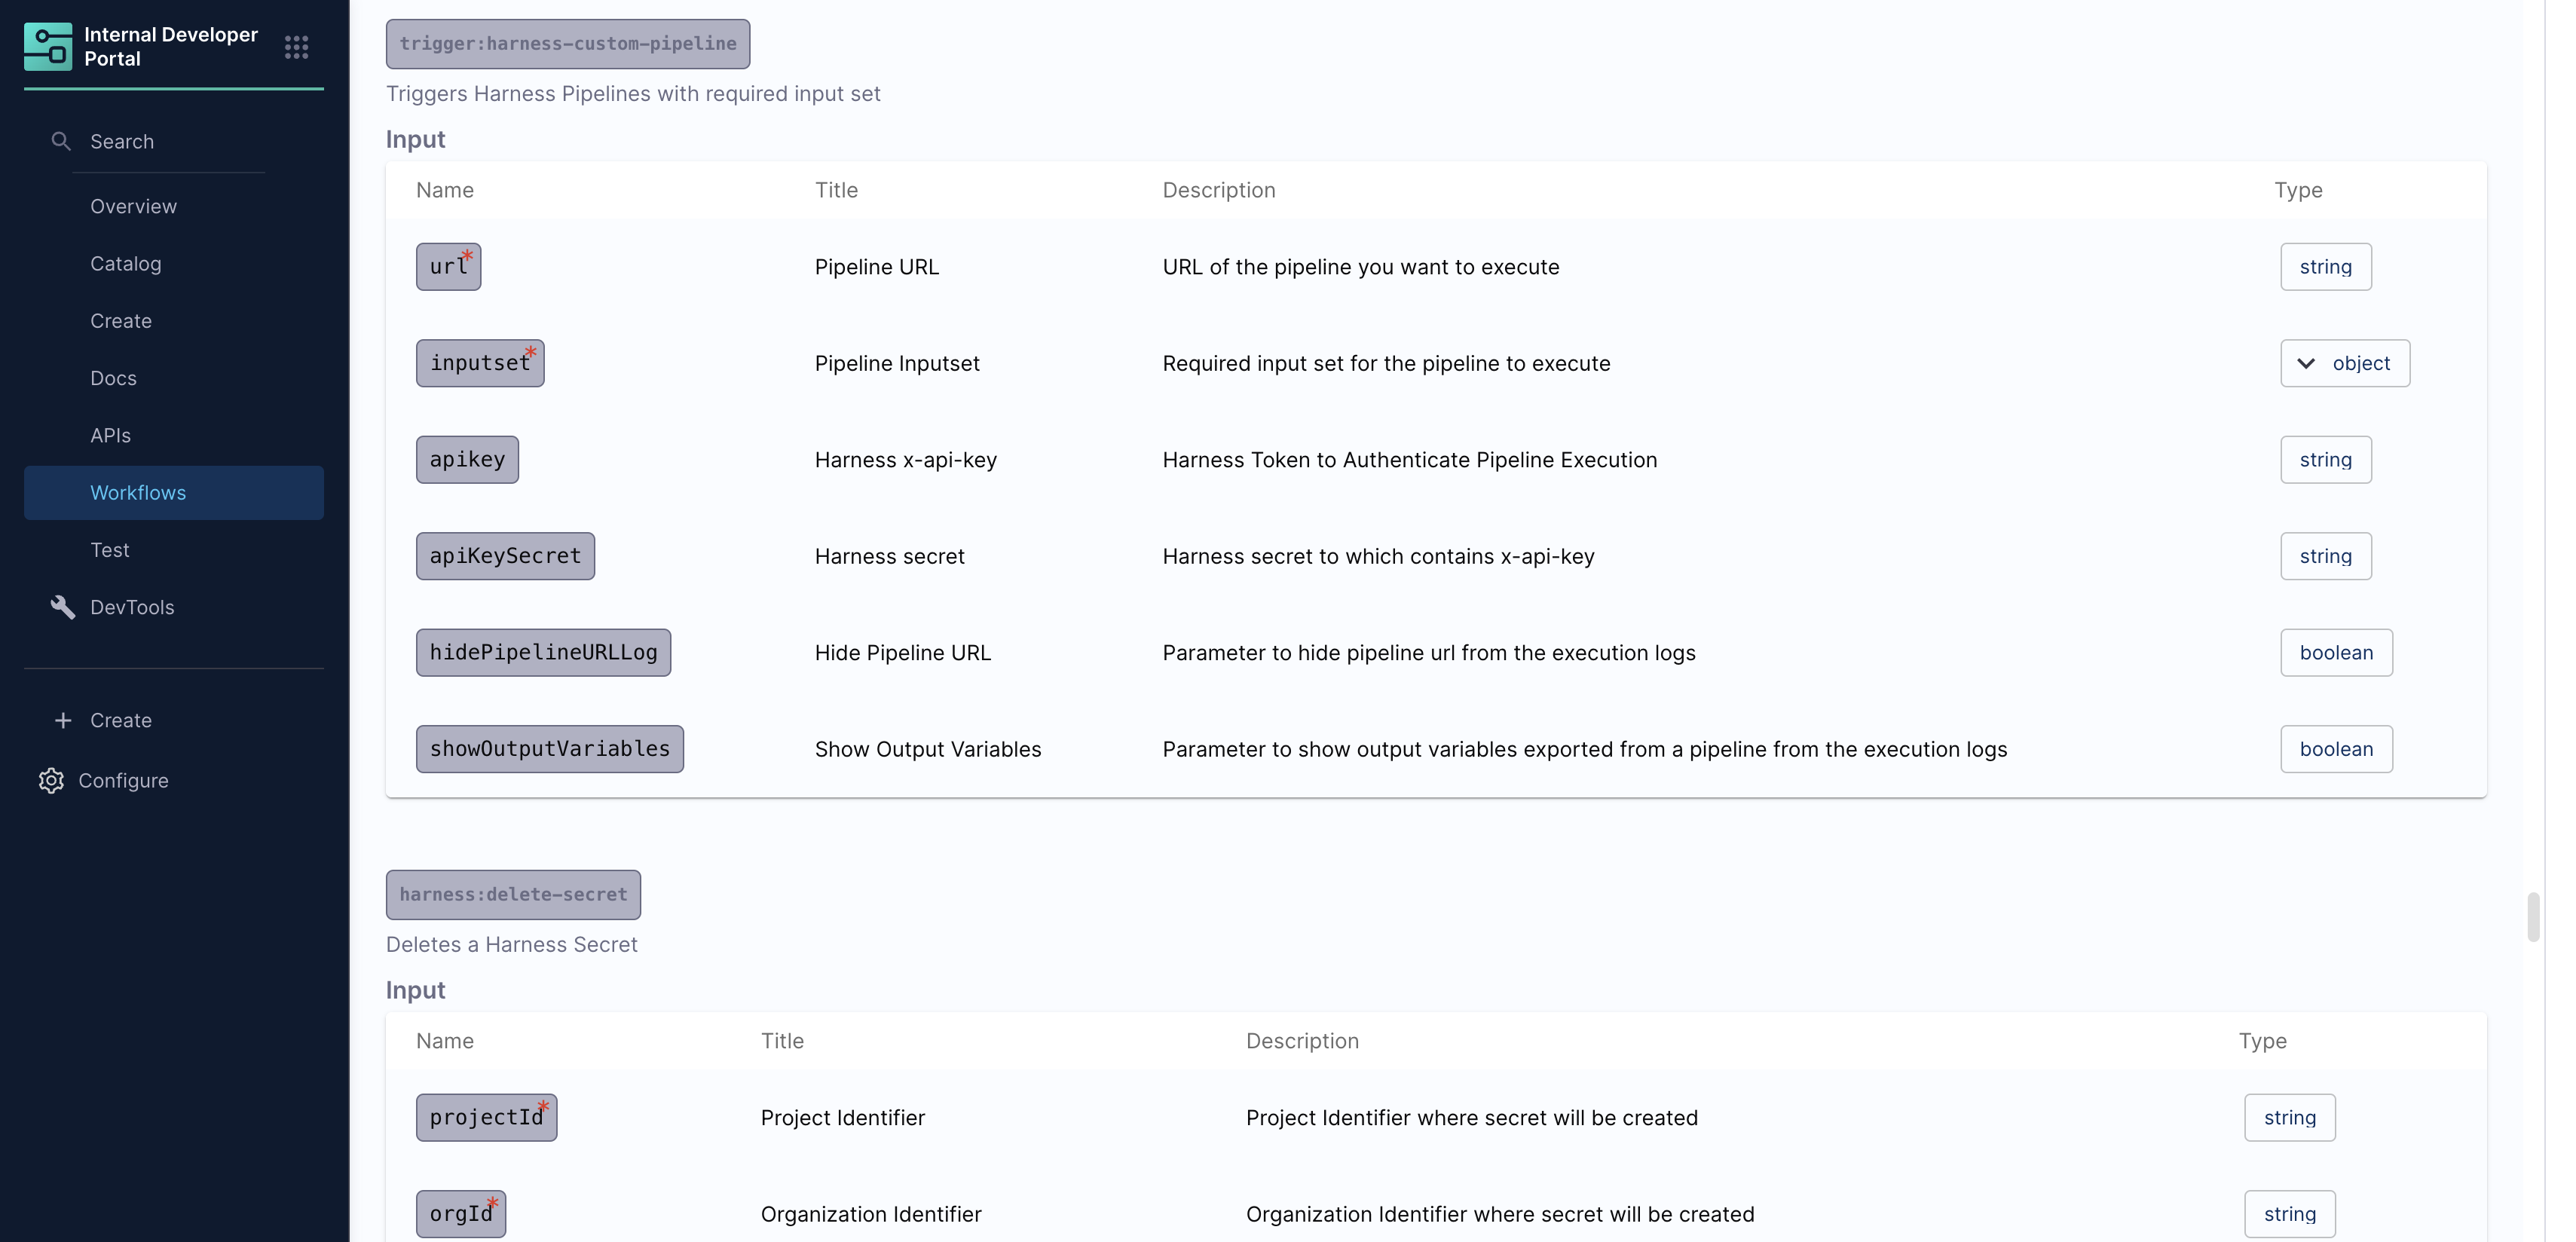Screen dimensions: 2576x1242
Task: Click the magnifying glass search icon
Action: (61, 141)
